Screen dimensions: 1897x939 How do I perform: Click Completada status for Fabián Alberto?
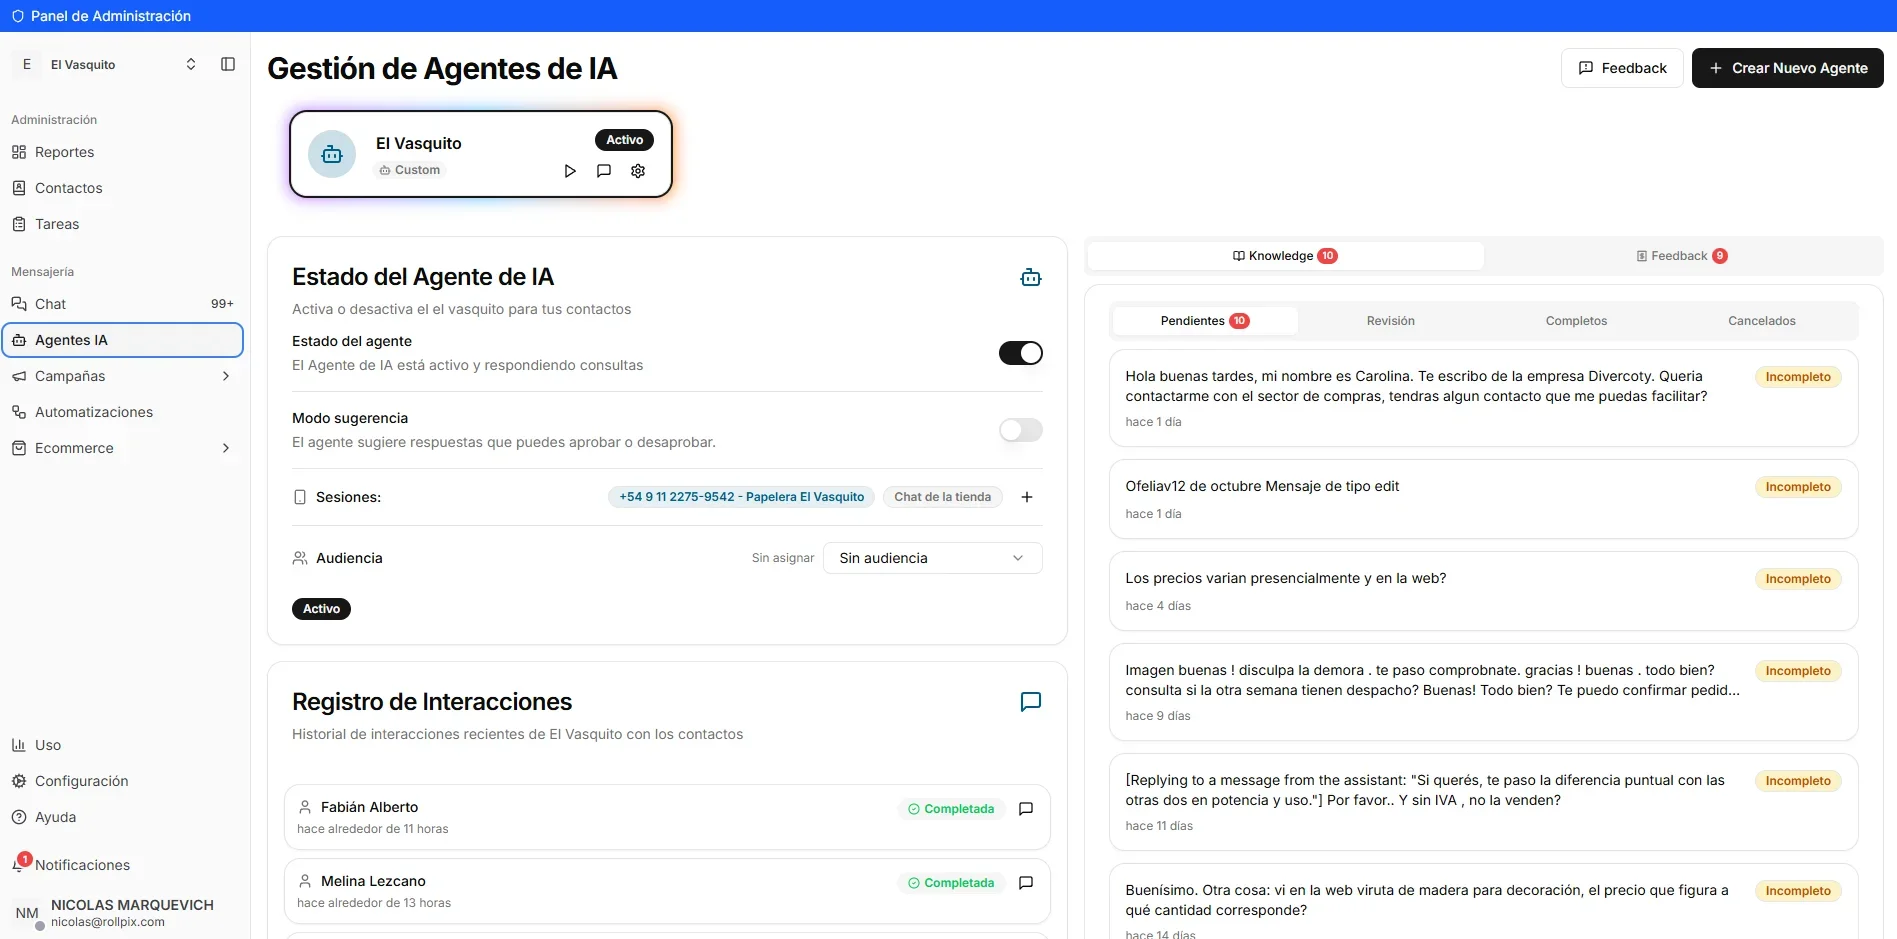pyautogui.click(x=950, y=809)
